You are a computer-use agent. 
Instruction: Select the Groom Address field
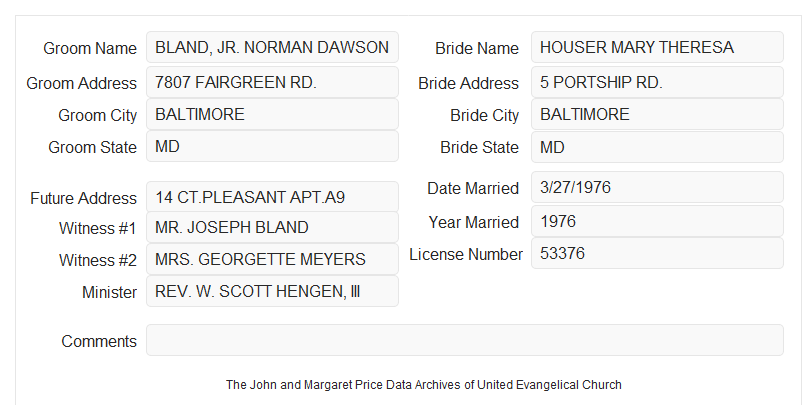click(272, 82)
